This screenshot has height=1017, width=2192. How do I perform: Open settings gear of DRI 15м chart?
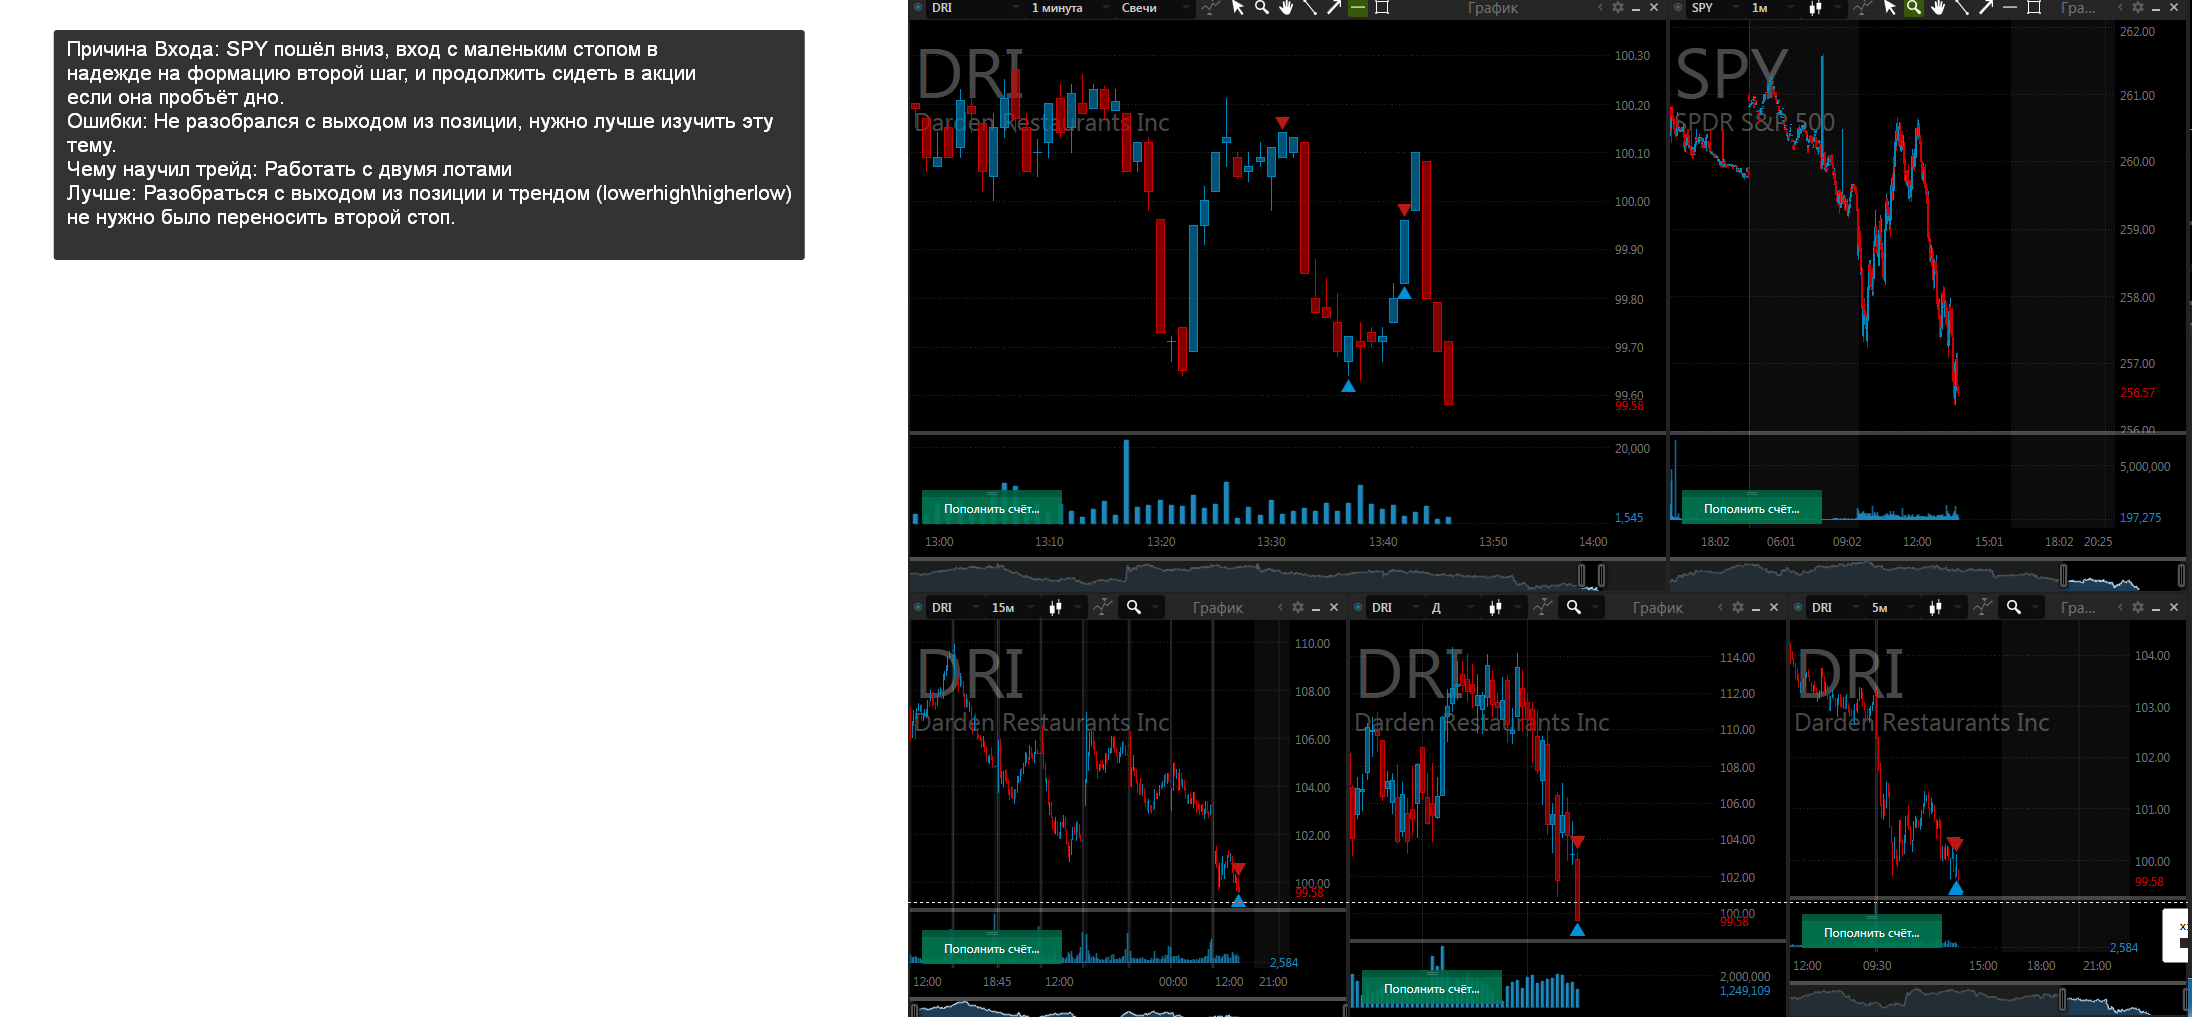coord(1297,607)
